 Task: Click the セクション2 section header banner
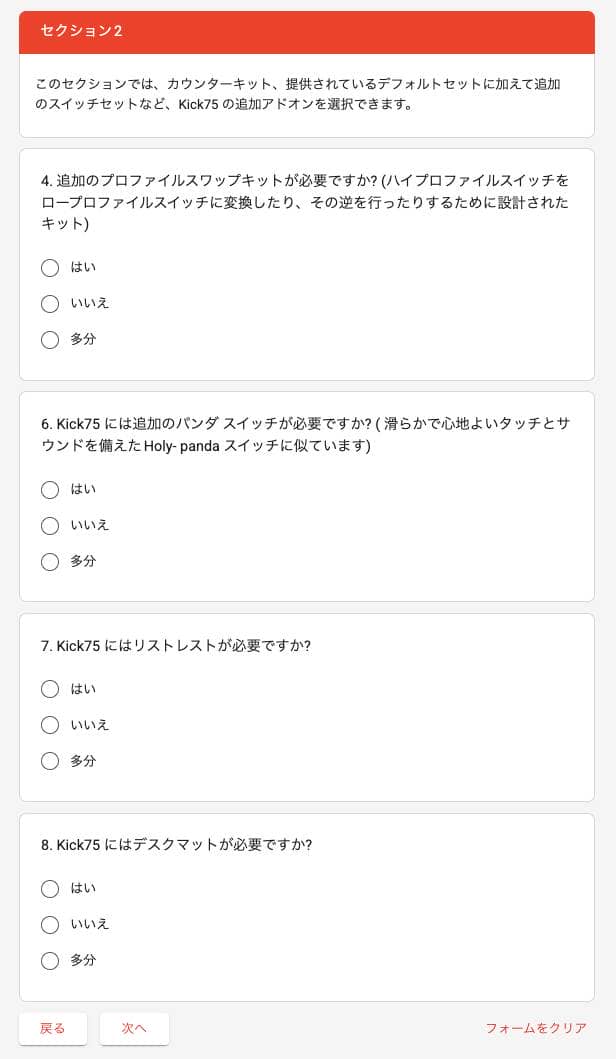[307, 32]
